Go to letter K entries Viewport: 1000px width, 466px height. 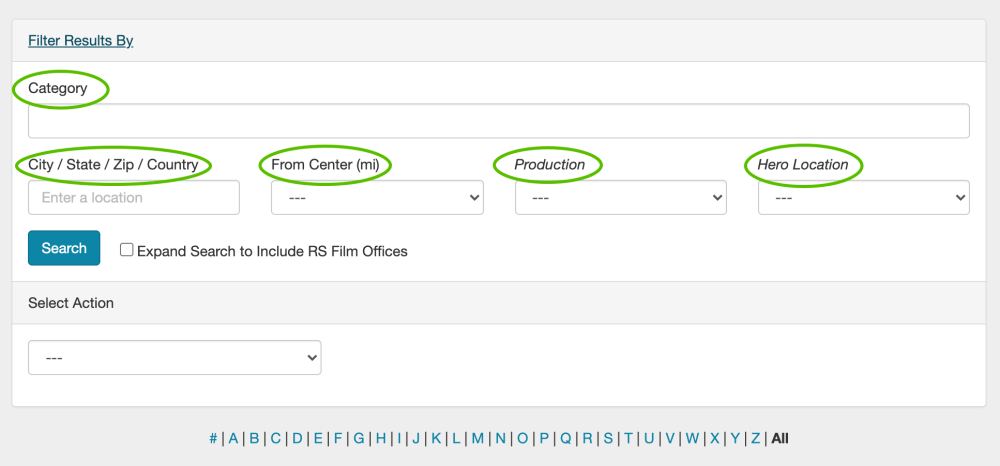(x=436, y=438)
